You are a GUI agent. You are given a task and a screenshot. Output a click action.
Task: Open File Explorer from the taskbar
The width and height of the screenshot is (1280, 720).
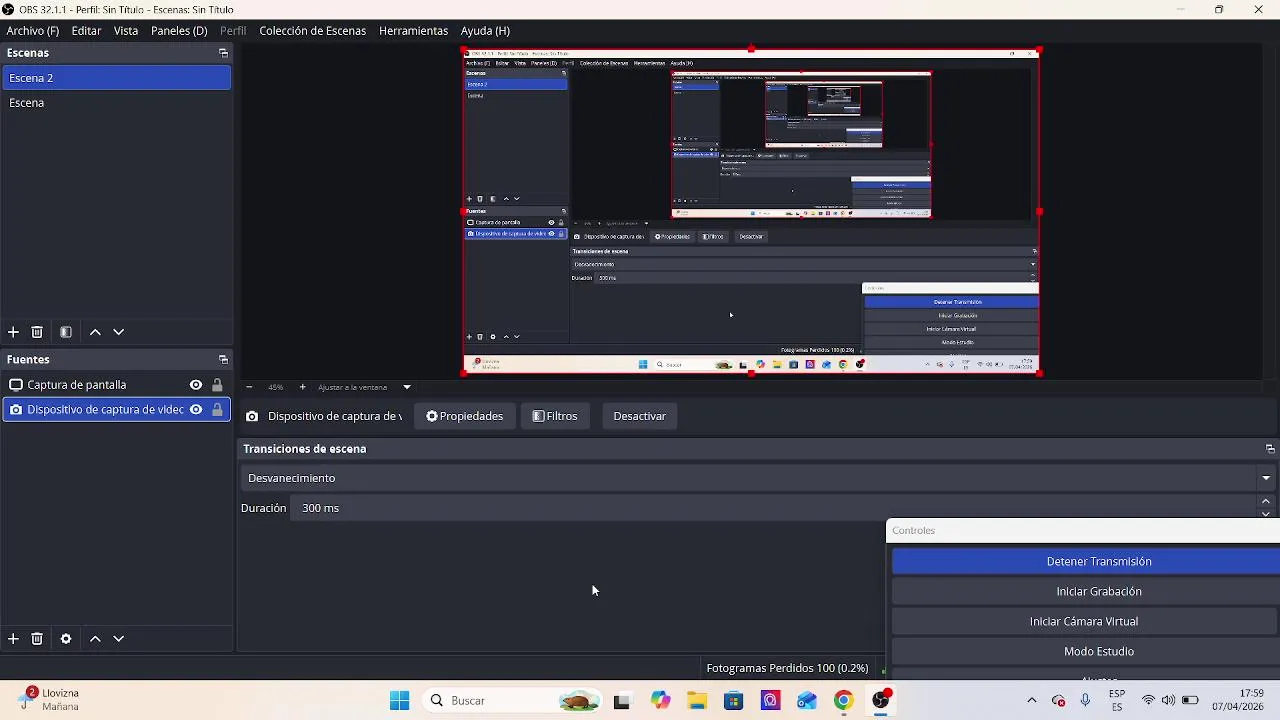coord(697,701)
